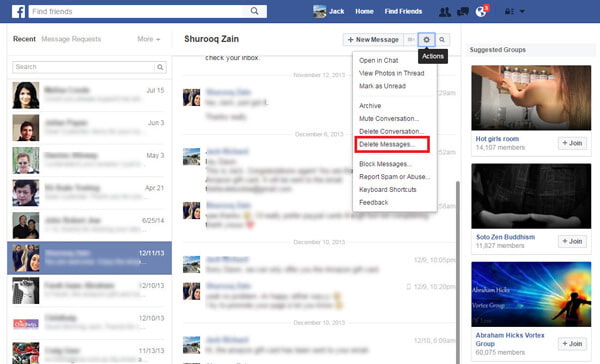Switch to Message Requests tab

71,39
